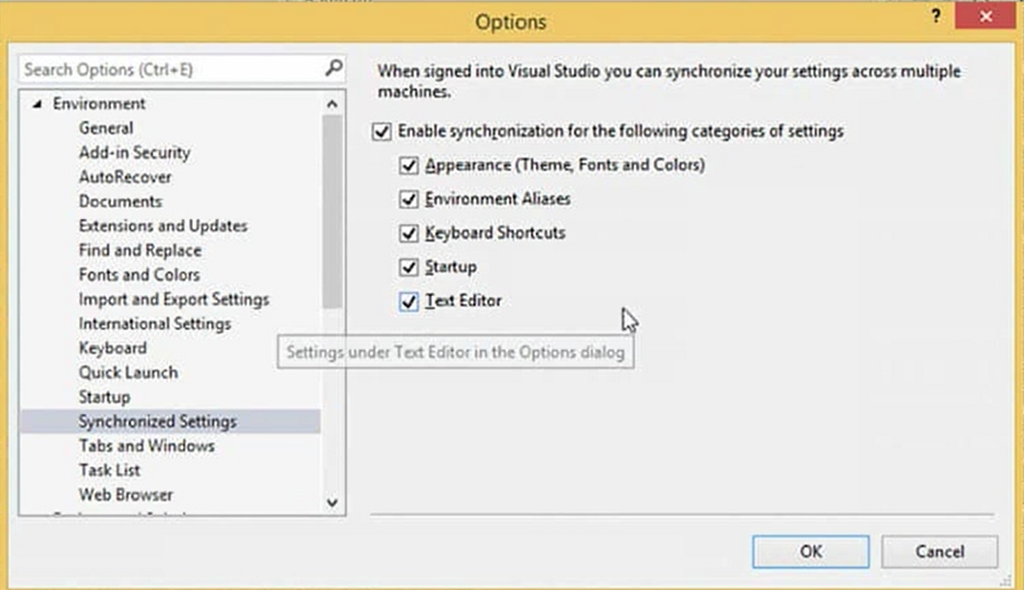Select Fonts and Colors in tree
1024x590 pixels.
(139, 275)
